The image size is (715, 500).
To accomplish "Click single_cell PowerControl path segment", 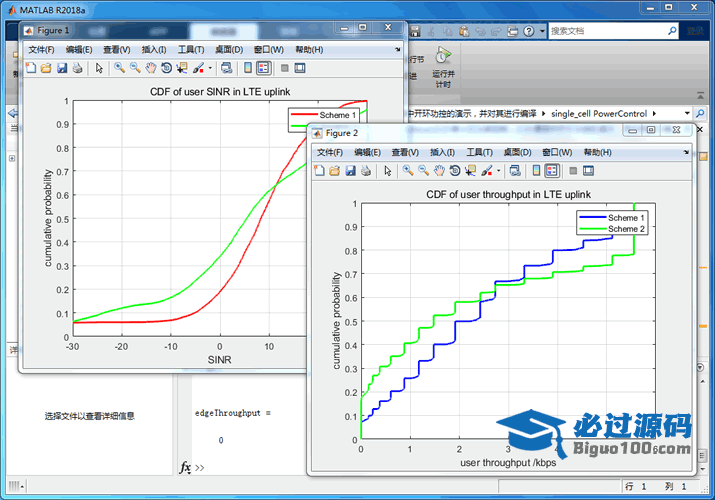I will pyautogui.click(x=599, y=113).
